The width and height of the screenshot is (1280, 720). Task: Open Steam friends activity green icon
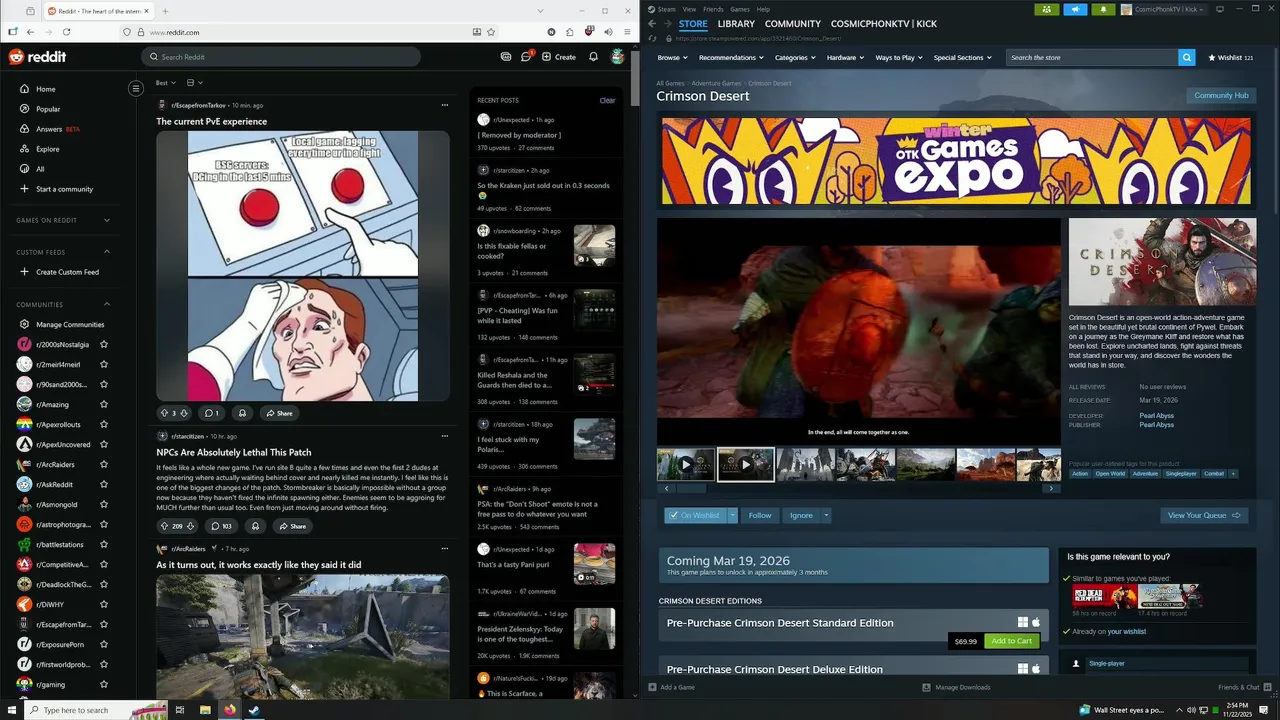1046,9
